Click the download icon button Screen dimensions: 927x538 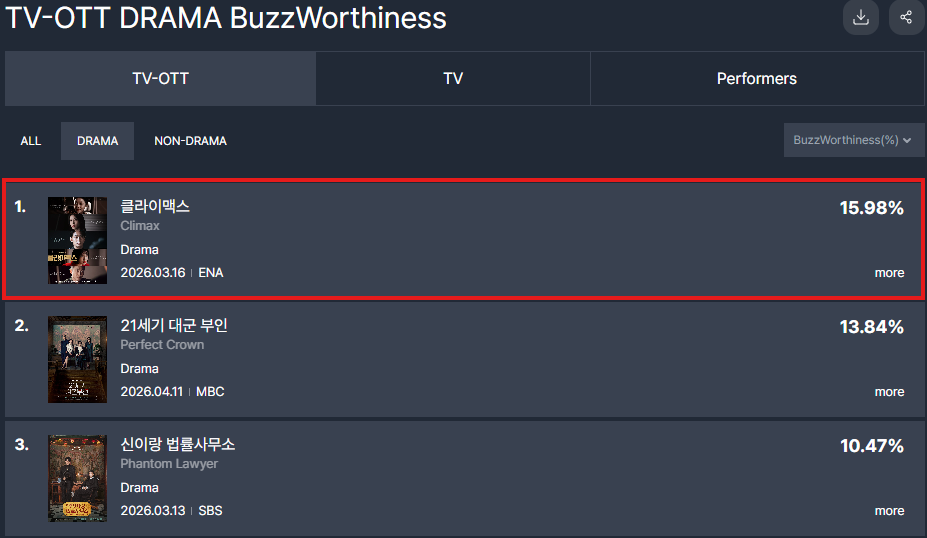coord(860,17)
